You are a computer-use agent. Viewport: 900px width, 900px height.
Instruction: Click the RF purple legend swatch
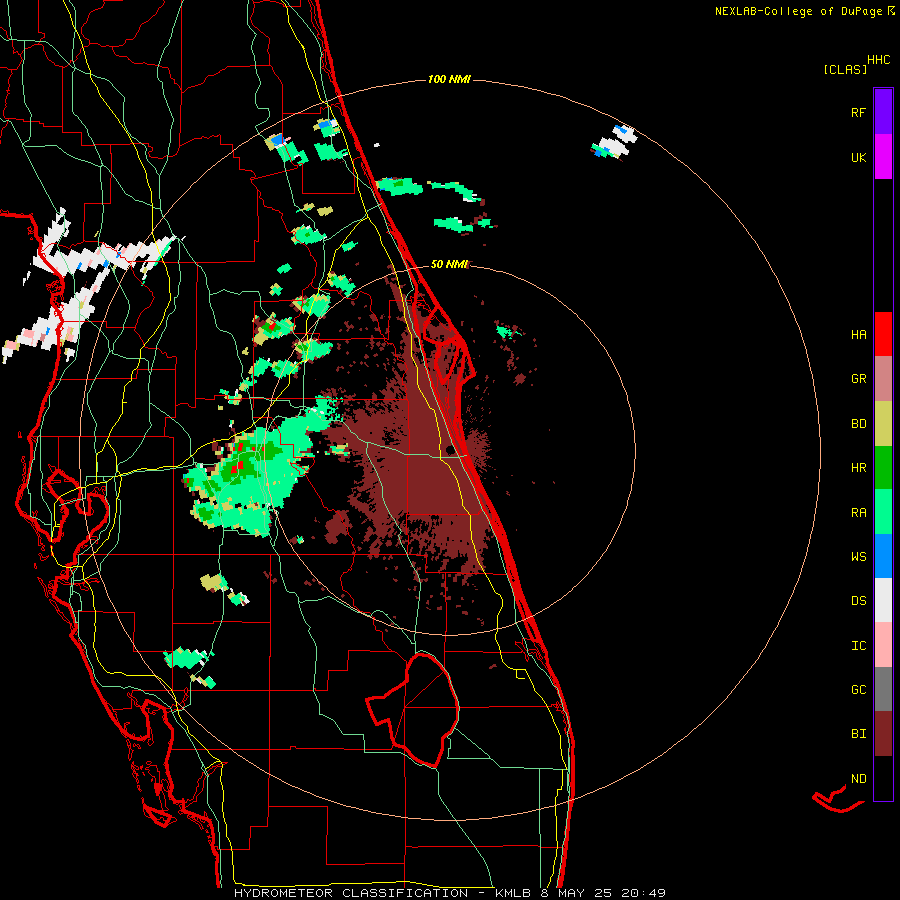coord(883,112)
